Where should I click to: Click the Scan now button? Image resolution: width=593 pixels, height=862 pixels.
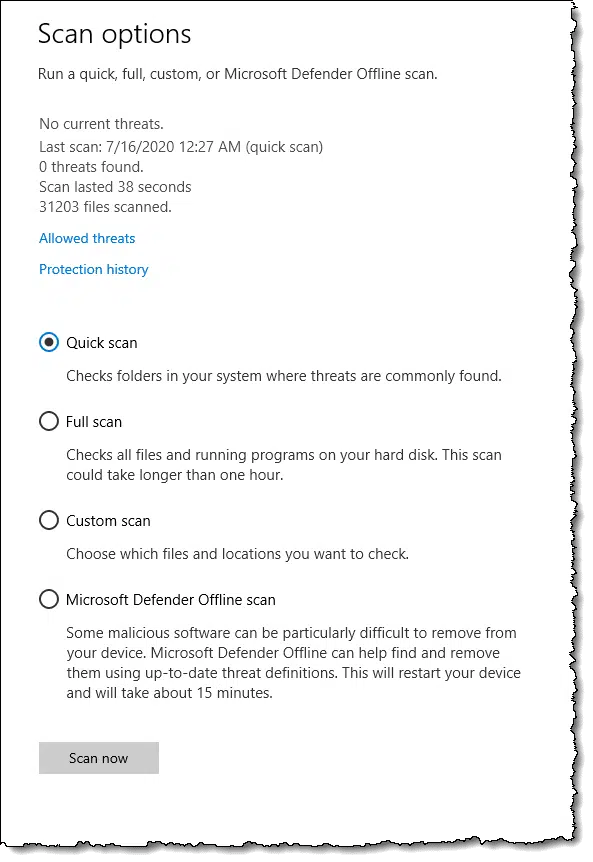click(x=99, y=758)
